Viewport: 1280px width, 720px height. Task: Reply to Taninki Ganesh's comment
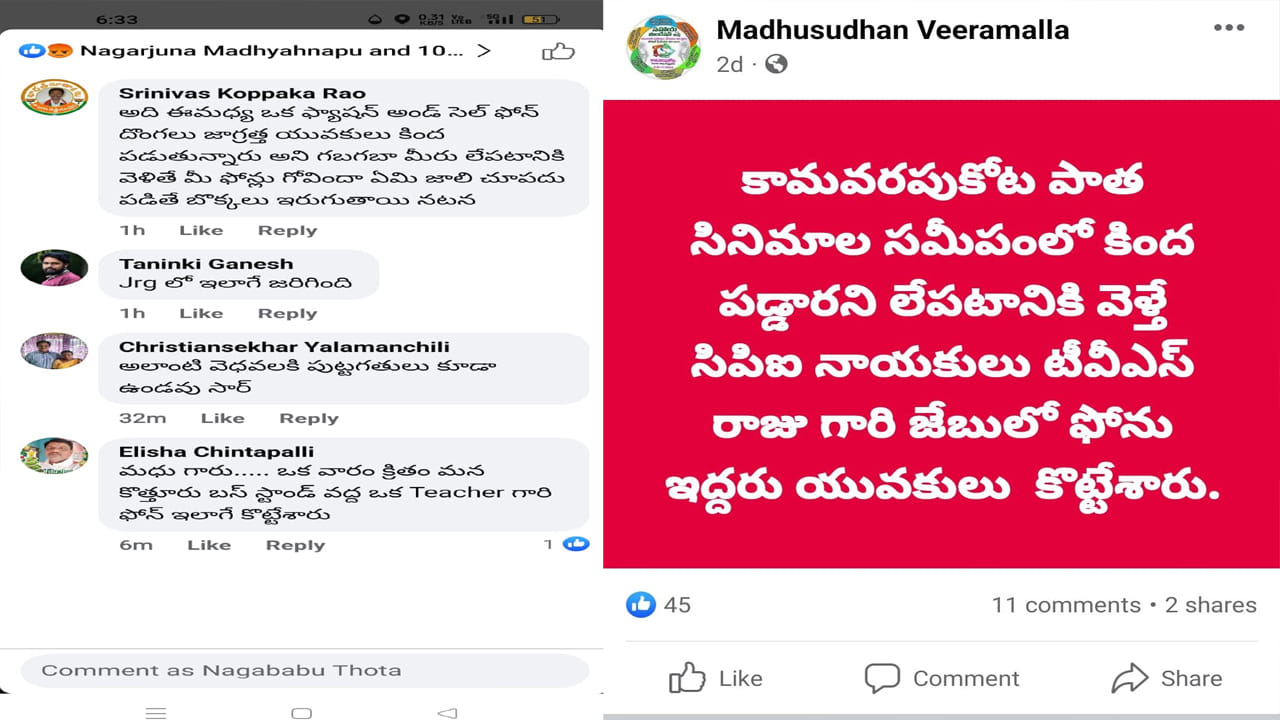pos(287,313)
